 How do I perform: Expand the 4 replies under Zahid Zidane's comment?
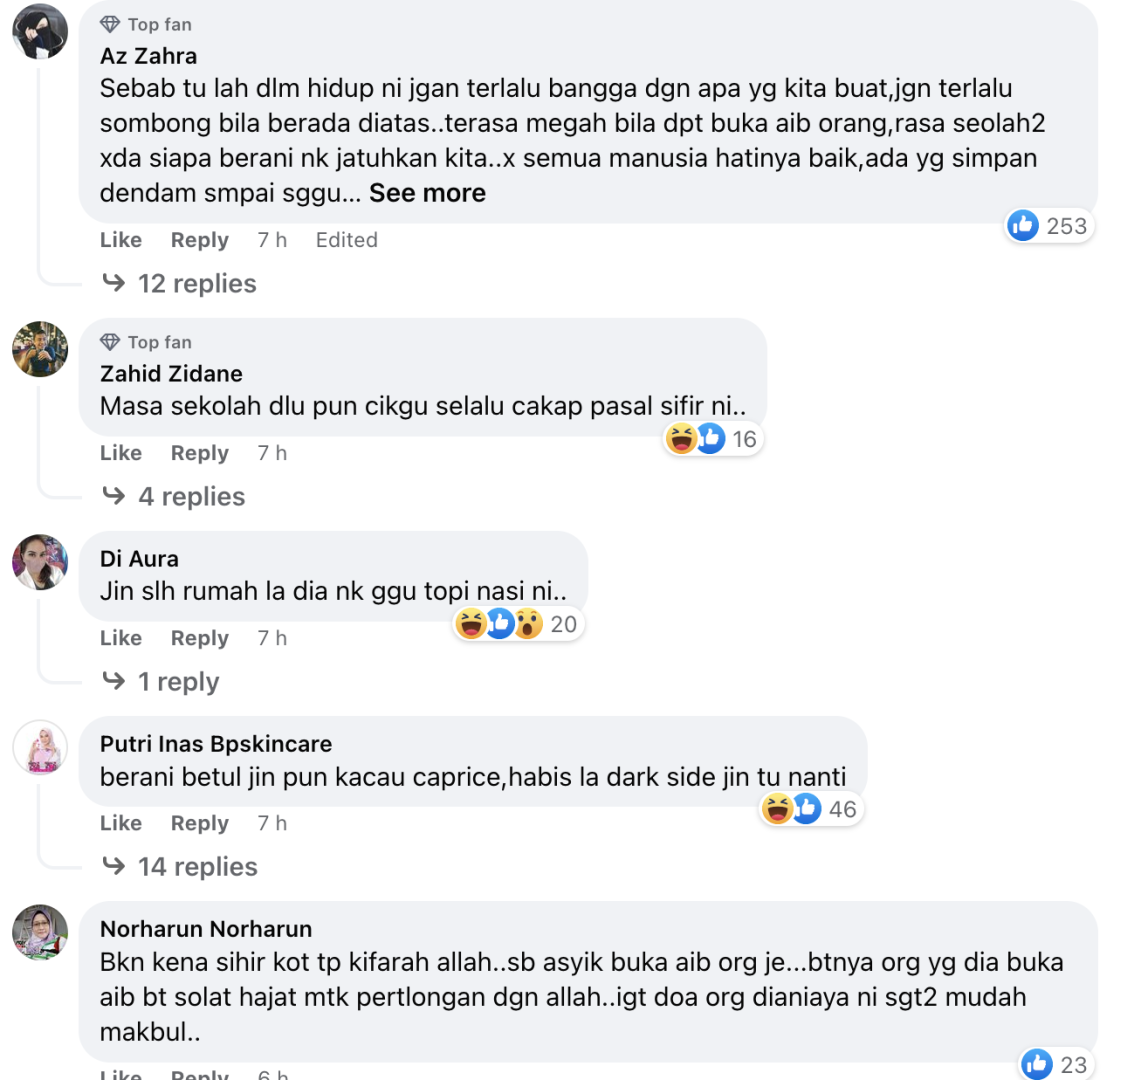(x=191, y=496)
